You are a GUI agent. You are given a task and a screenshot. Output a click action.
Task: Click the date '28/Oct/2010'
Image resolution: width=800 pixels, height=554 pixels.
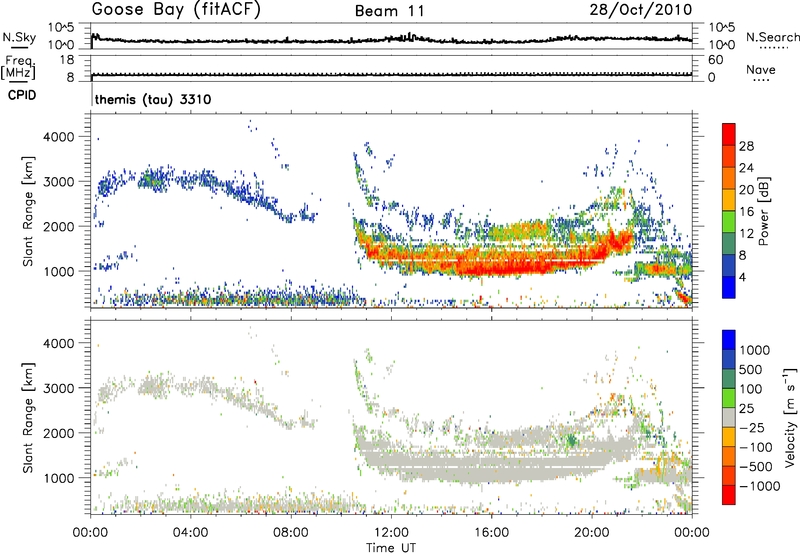641,10
